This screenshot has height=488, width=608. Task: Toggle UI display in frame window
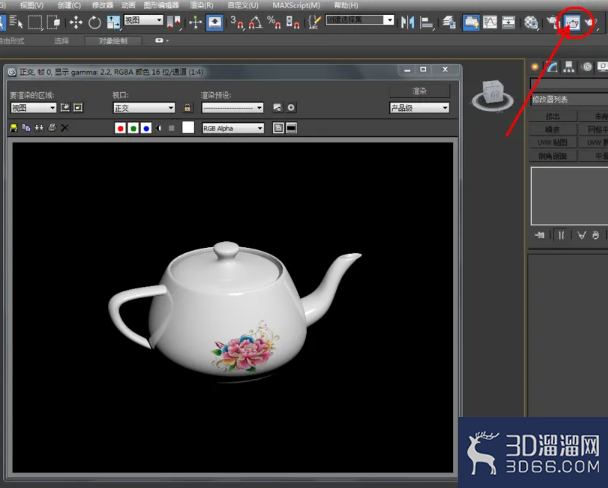coord(291,128)
